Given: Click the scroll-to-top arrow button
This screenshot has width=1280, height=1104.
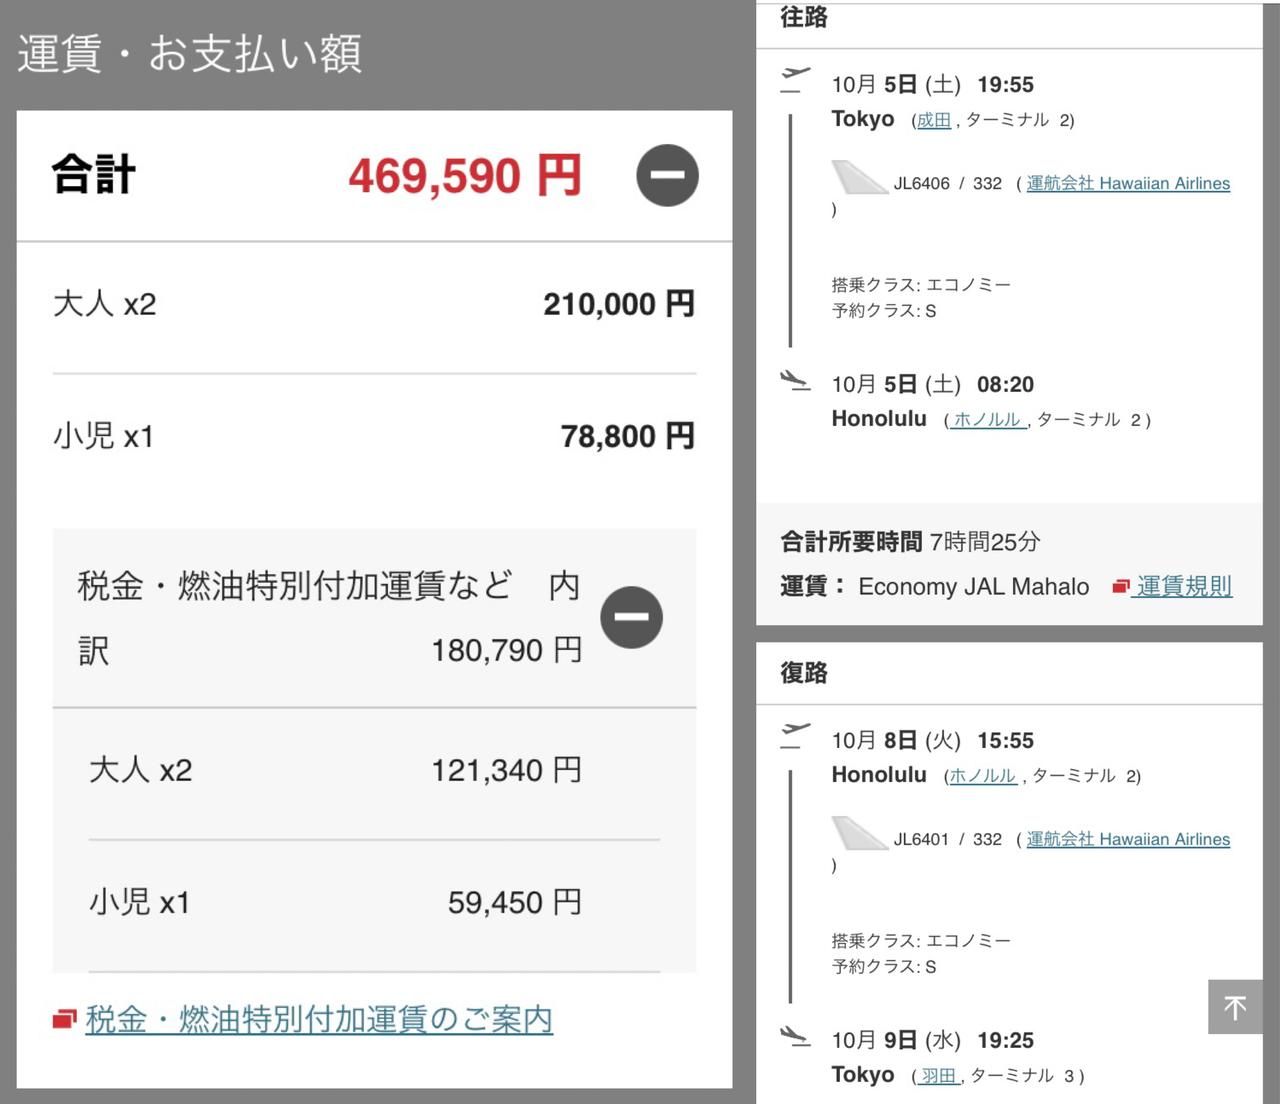Looking at the screenshot, I should coord(1235,1007).
